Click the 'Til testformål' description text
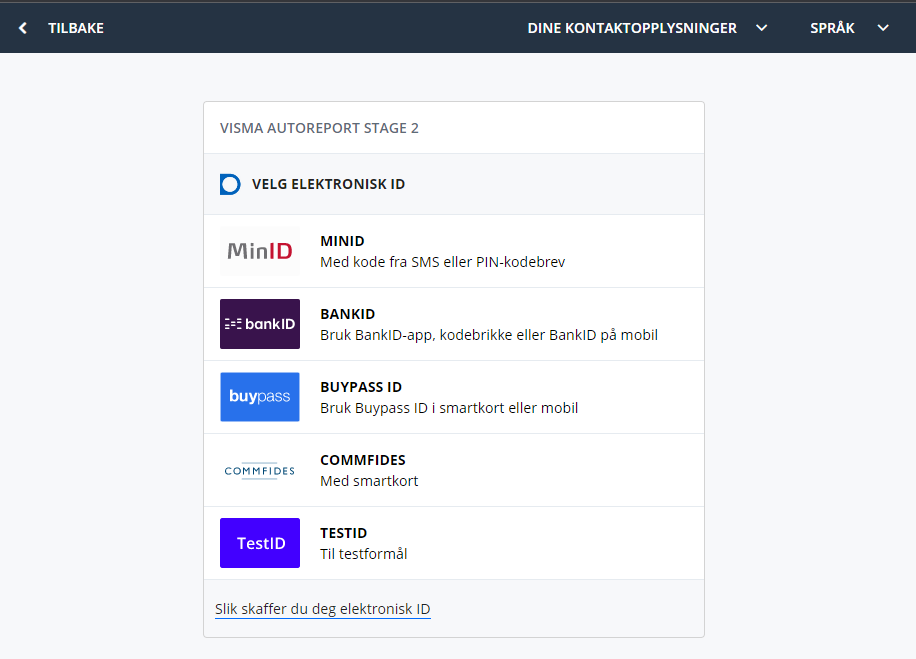This screenshot has height=659, width=916. 363,554
